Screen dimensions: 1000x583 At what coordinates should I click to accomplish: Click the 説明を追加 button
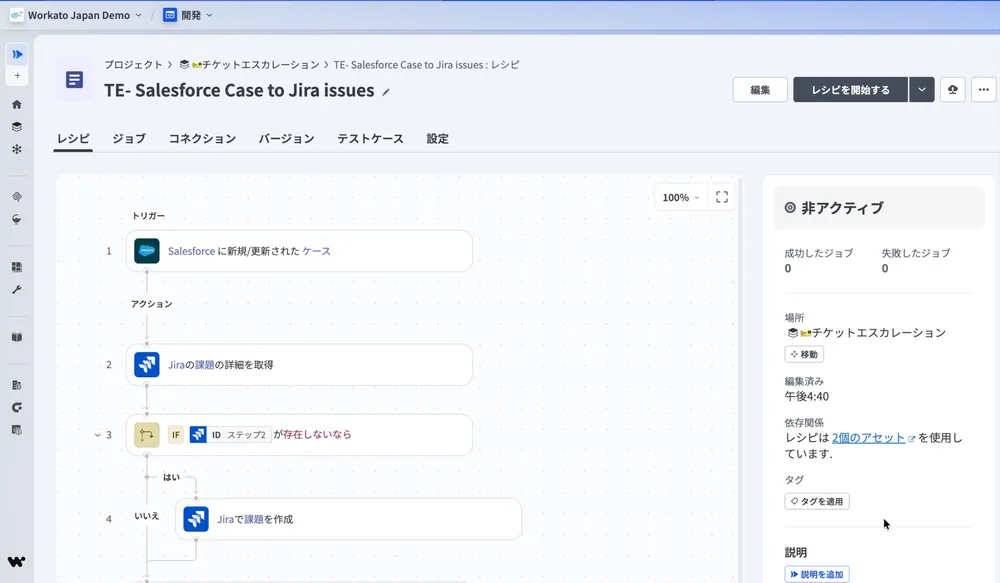[x=817, y=574]
